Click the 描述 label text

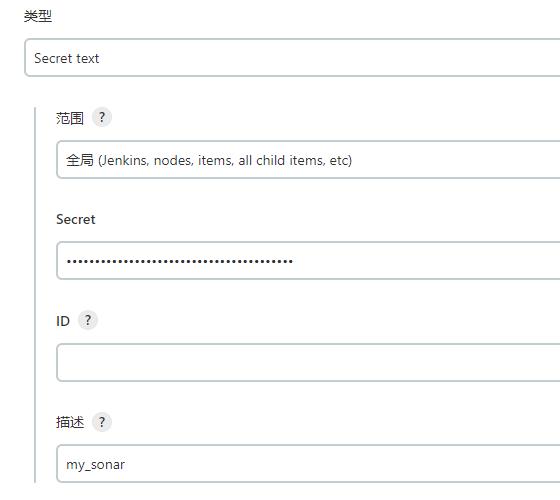tap(70, 422)
